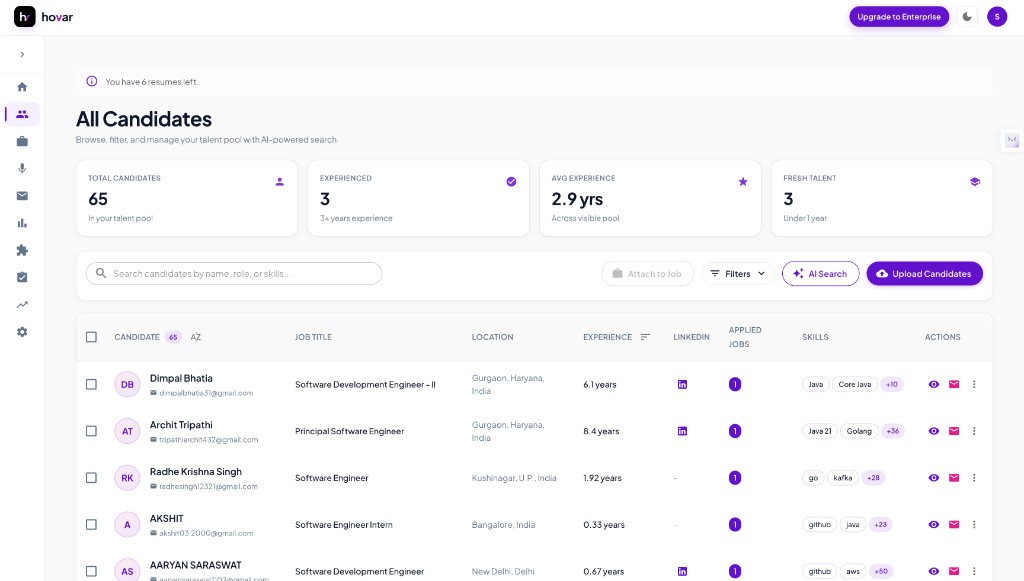Click the Fresh Talent stat card
The image size is (1024, 581).
pos(882,198)
